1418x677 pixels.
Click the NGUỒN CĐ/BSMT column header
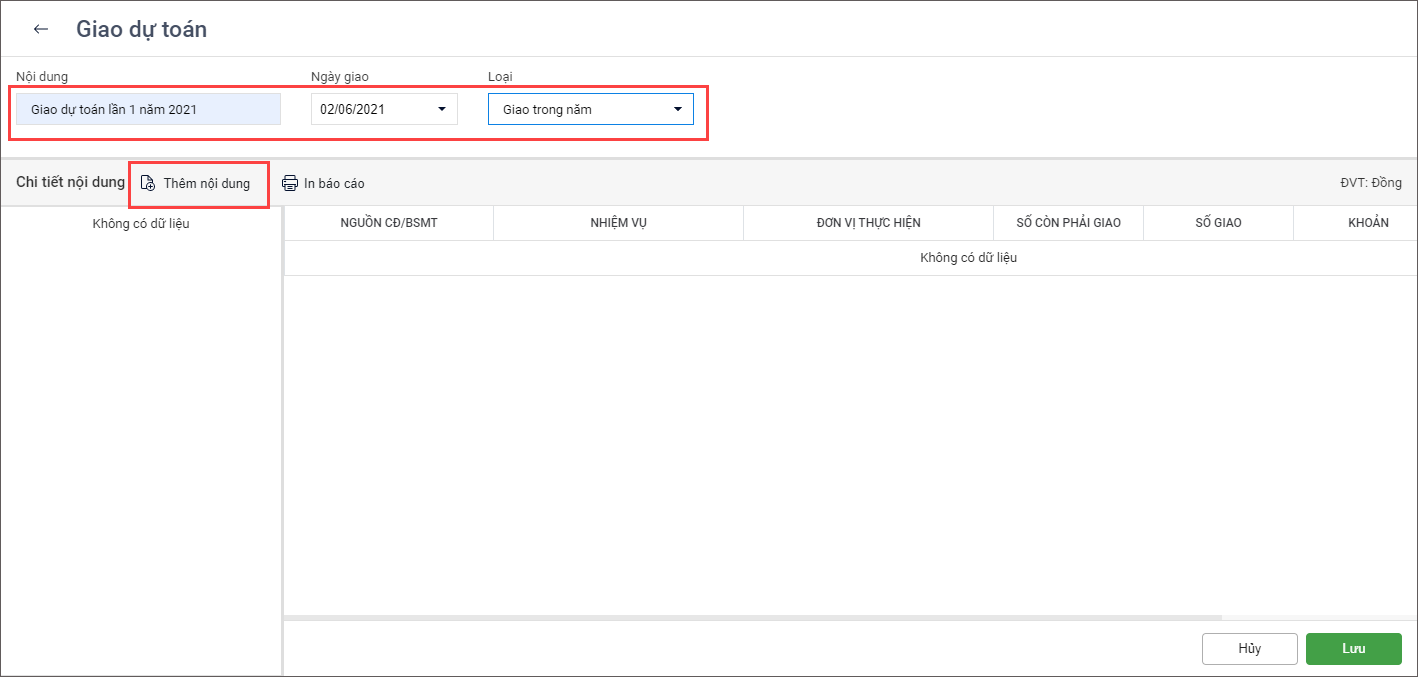point(388,223)
